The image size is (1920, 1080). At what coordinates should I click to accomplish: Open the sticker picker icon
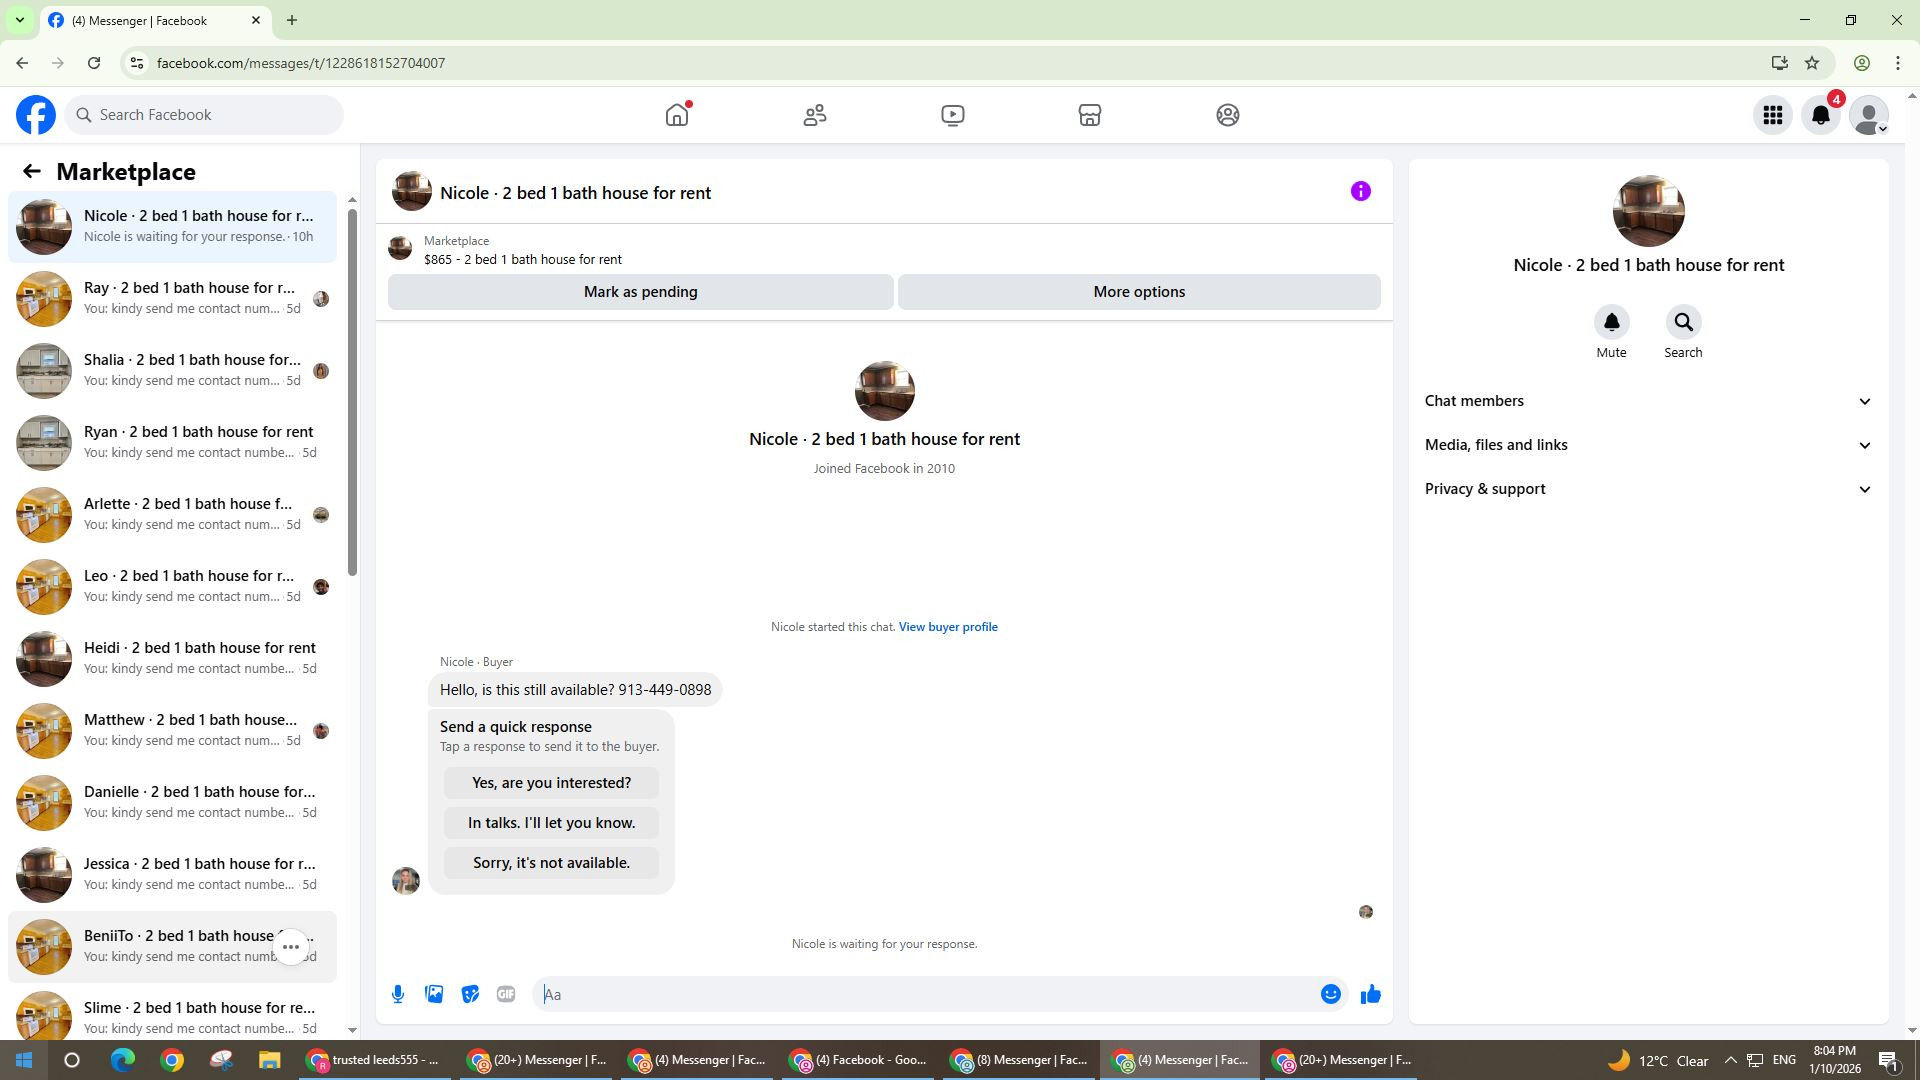point(470,994)
